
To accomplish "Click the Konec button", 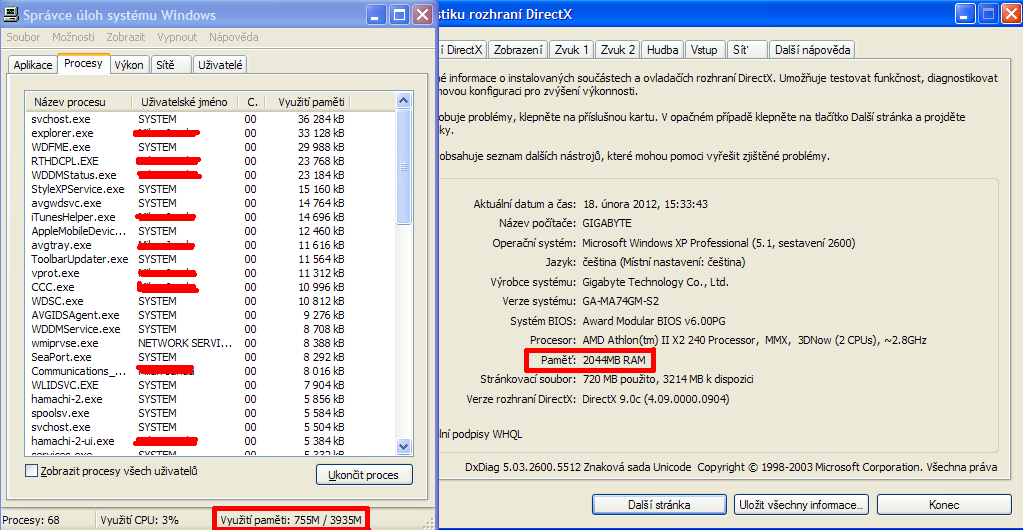I will click(x=943, y=505).
